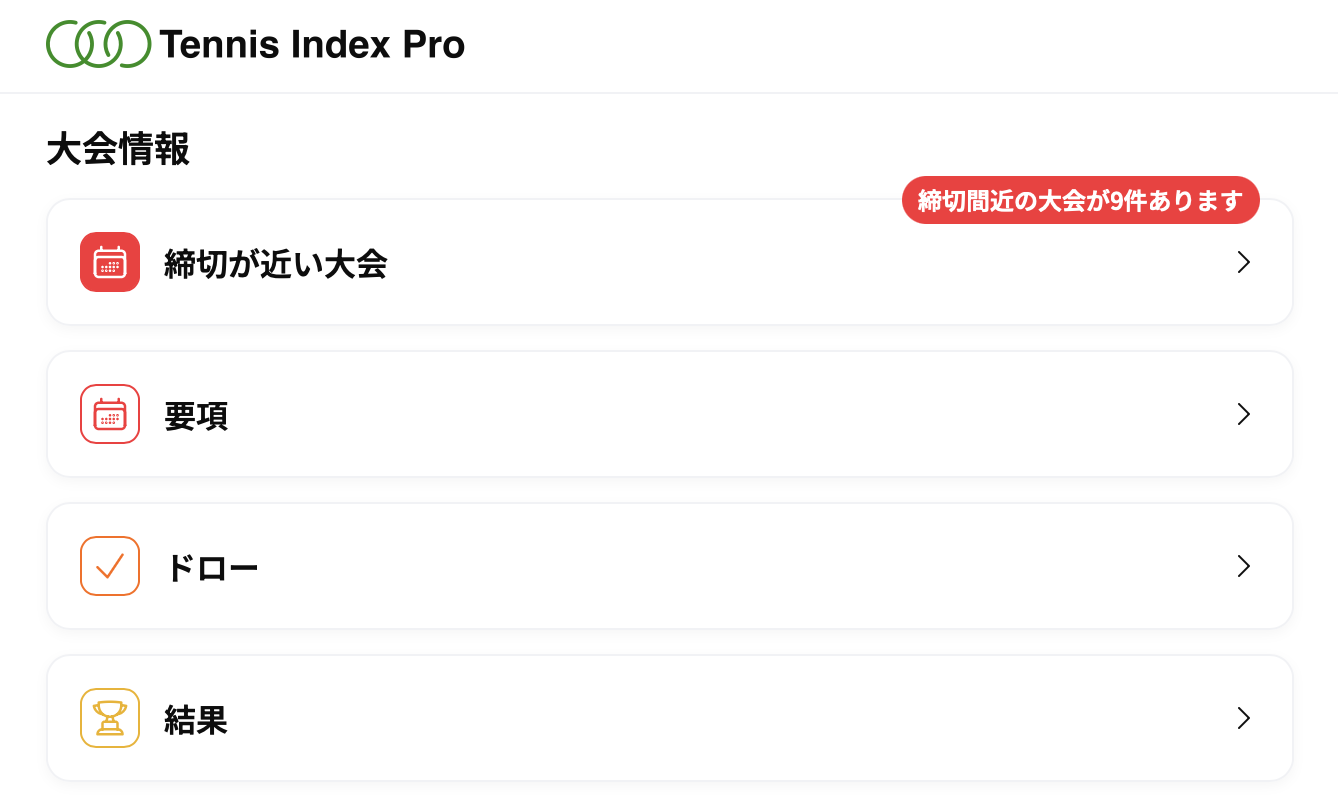Viewport: 1338px width, 800px height.
Task: Click the chevron on 締切が近い大会 row
Action: coord(1243,262)
